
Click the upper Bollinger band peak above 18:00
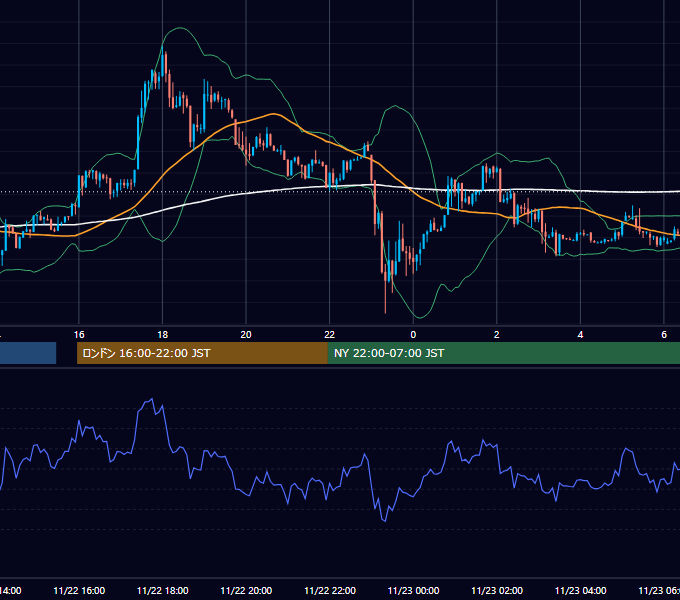[x=179, y=28]
